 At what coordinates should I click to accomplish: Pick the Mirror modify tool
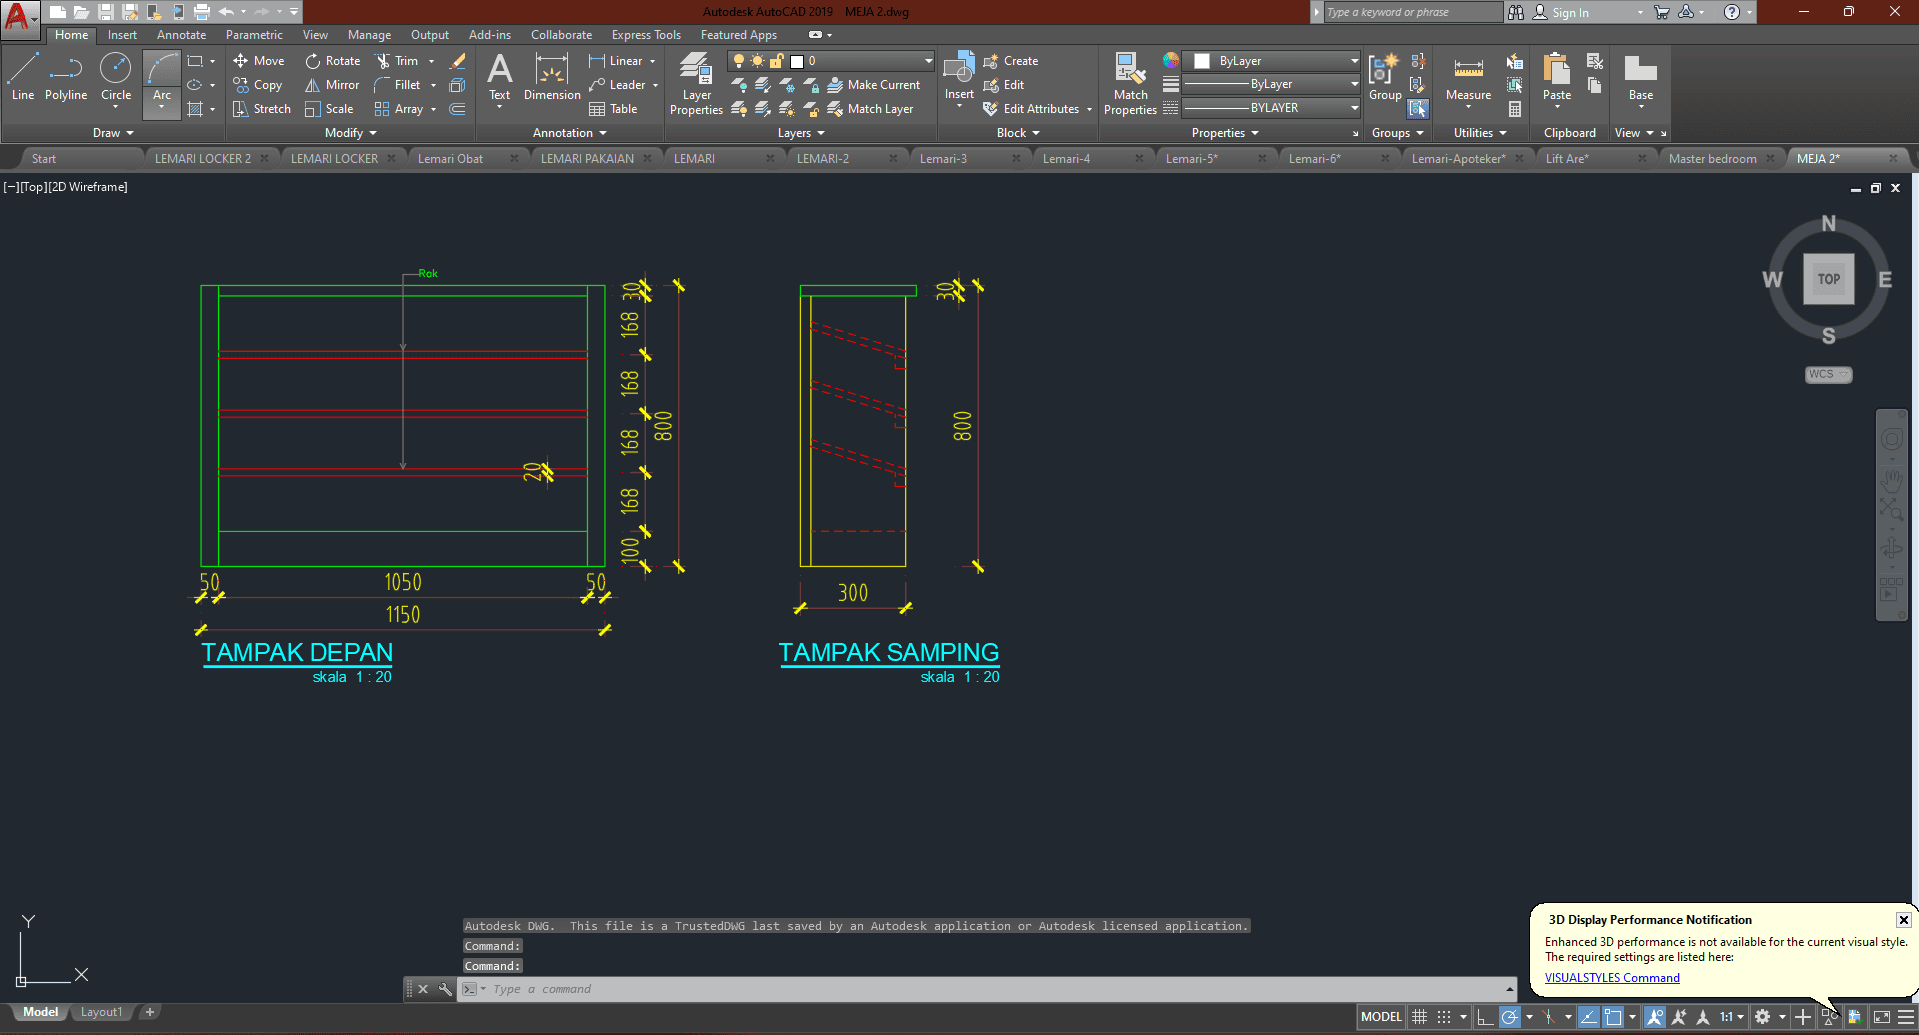(332, 85)
